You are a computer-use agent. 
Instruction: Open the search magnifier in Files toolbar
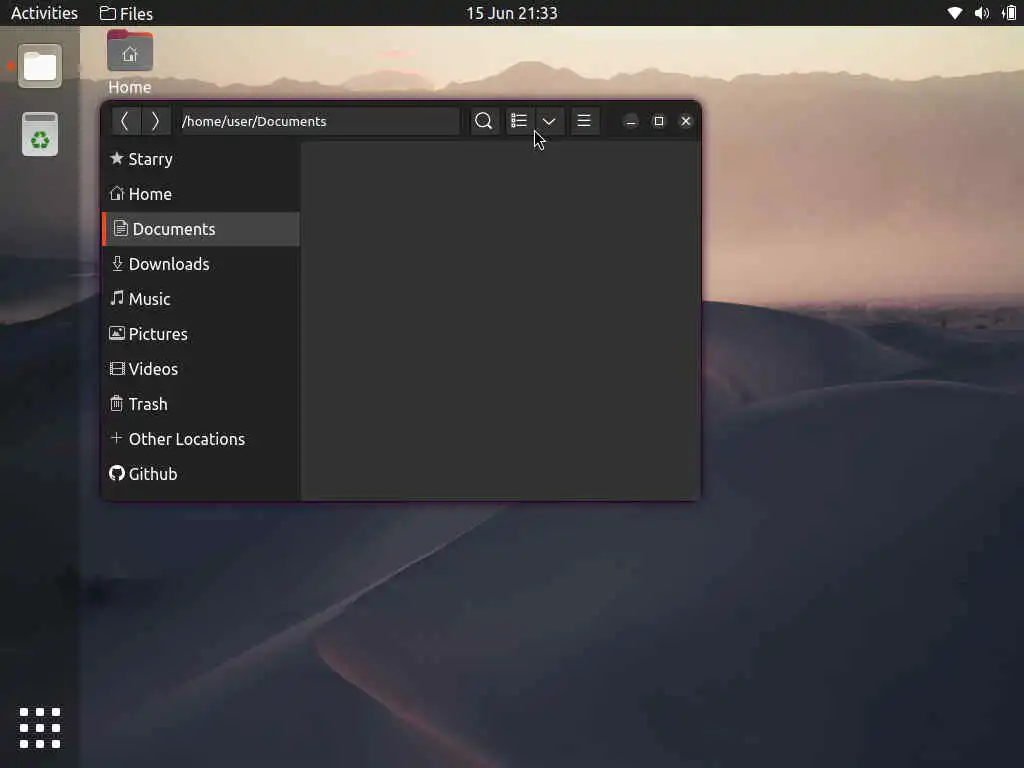click(484, 121)
